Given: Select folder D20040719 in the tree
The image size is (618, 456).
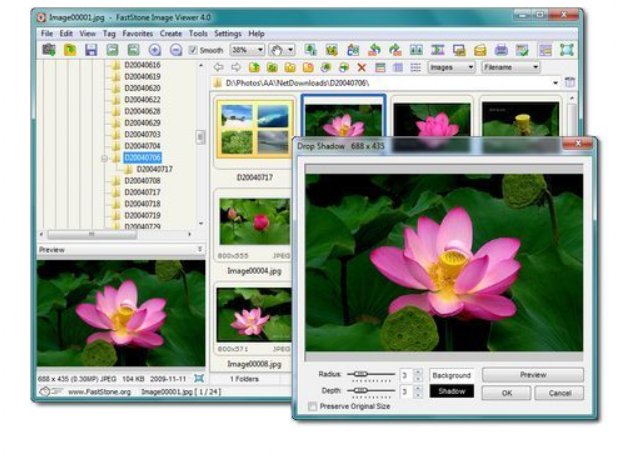Looking at the screenshot, I should (x=142, y=215).
